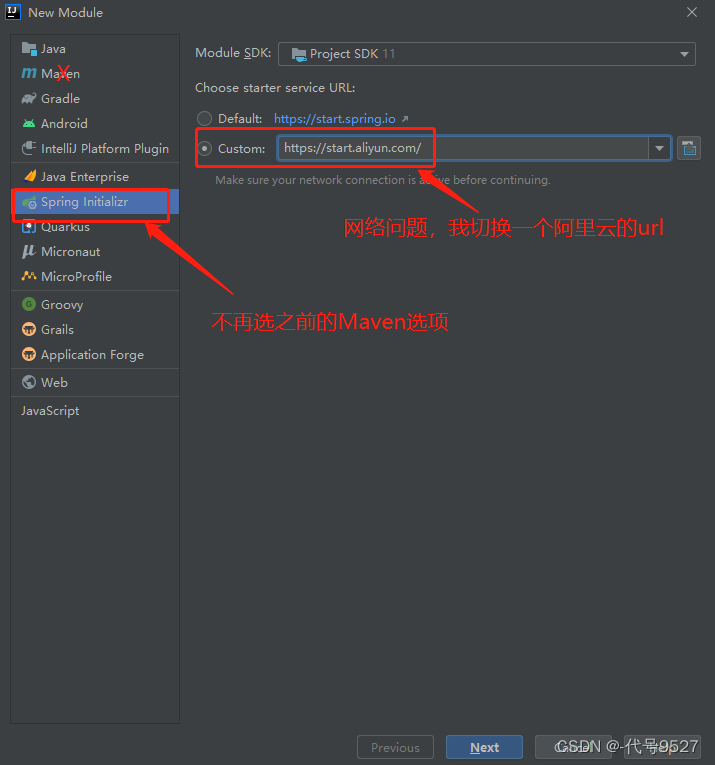Select the Grails list entry
Screen dimensions: 715x765
pos(95,329)
